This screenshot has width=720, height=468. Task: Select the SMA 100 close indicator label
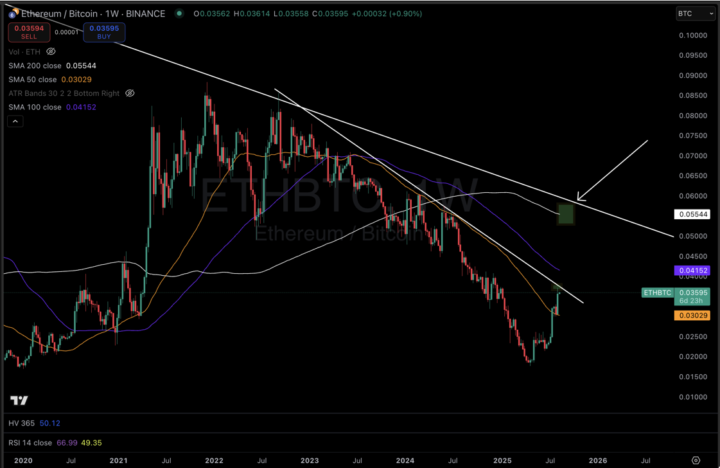point(34,107)
